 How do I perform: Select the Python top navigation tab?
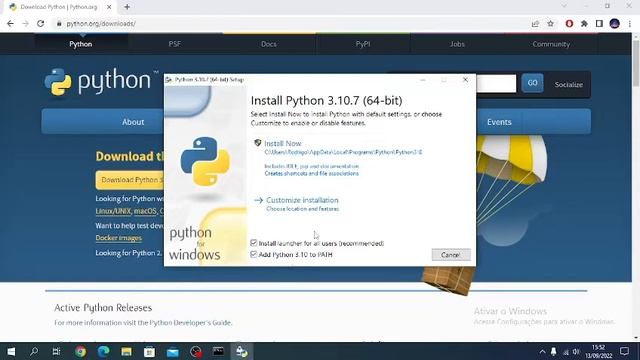(x=81, y=44)
